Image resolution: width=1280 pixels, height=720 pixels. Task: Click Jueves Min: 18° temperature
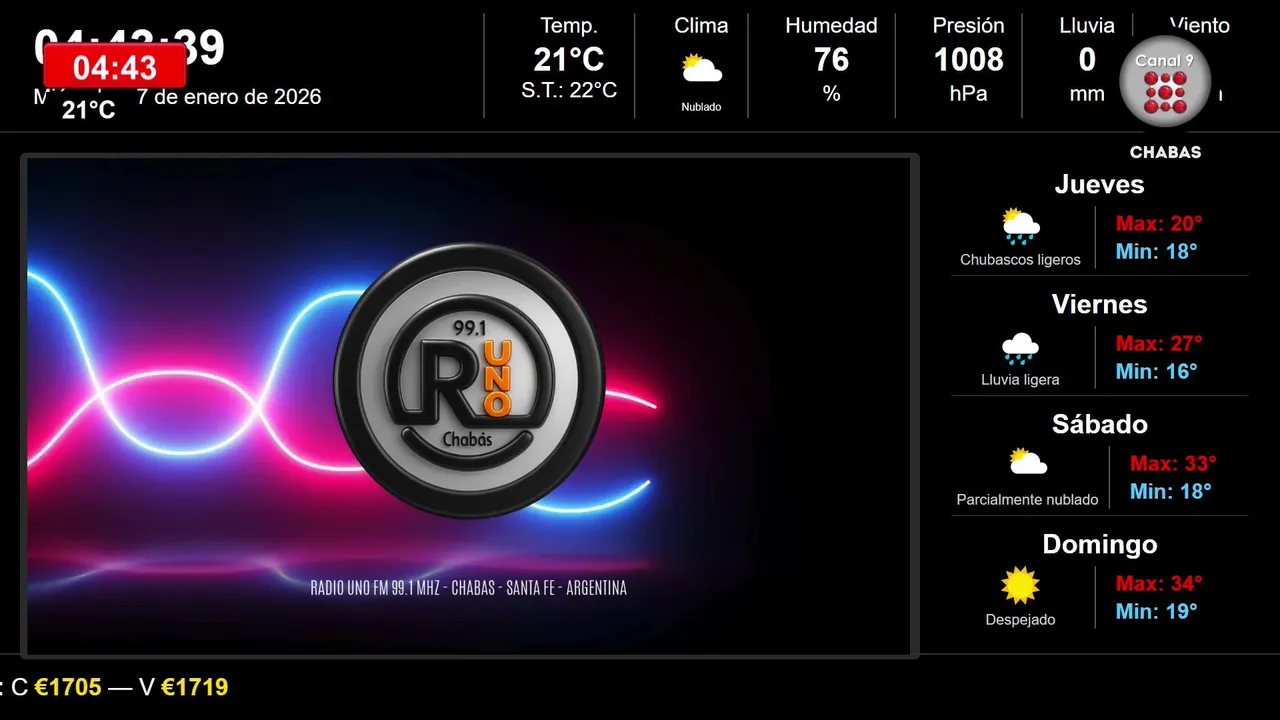click(1156, 251)
